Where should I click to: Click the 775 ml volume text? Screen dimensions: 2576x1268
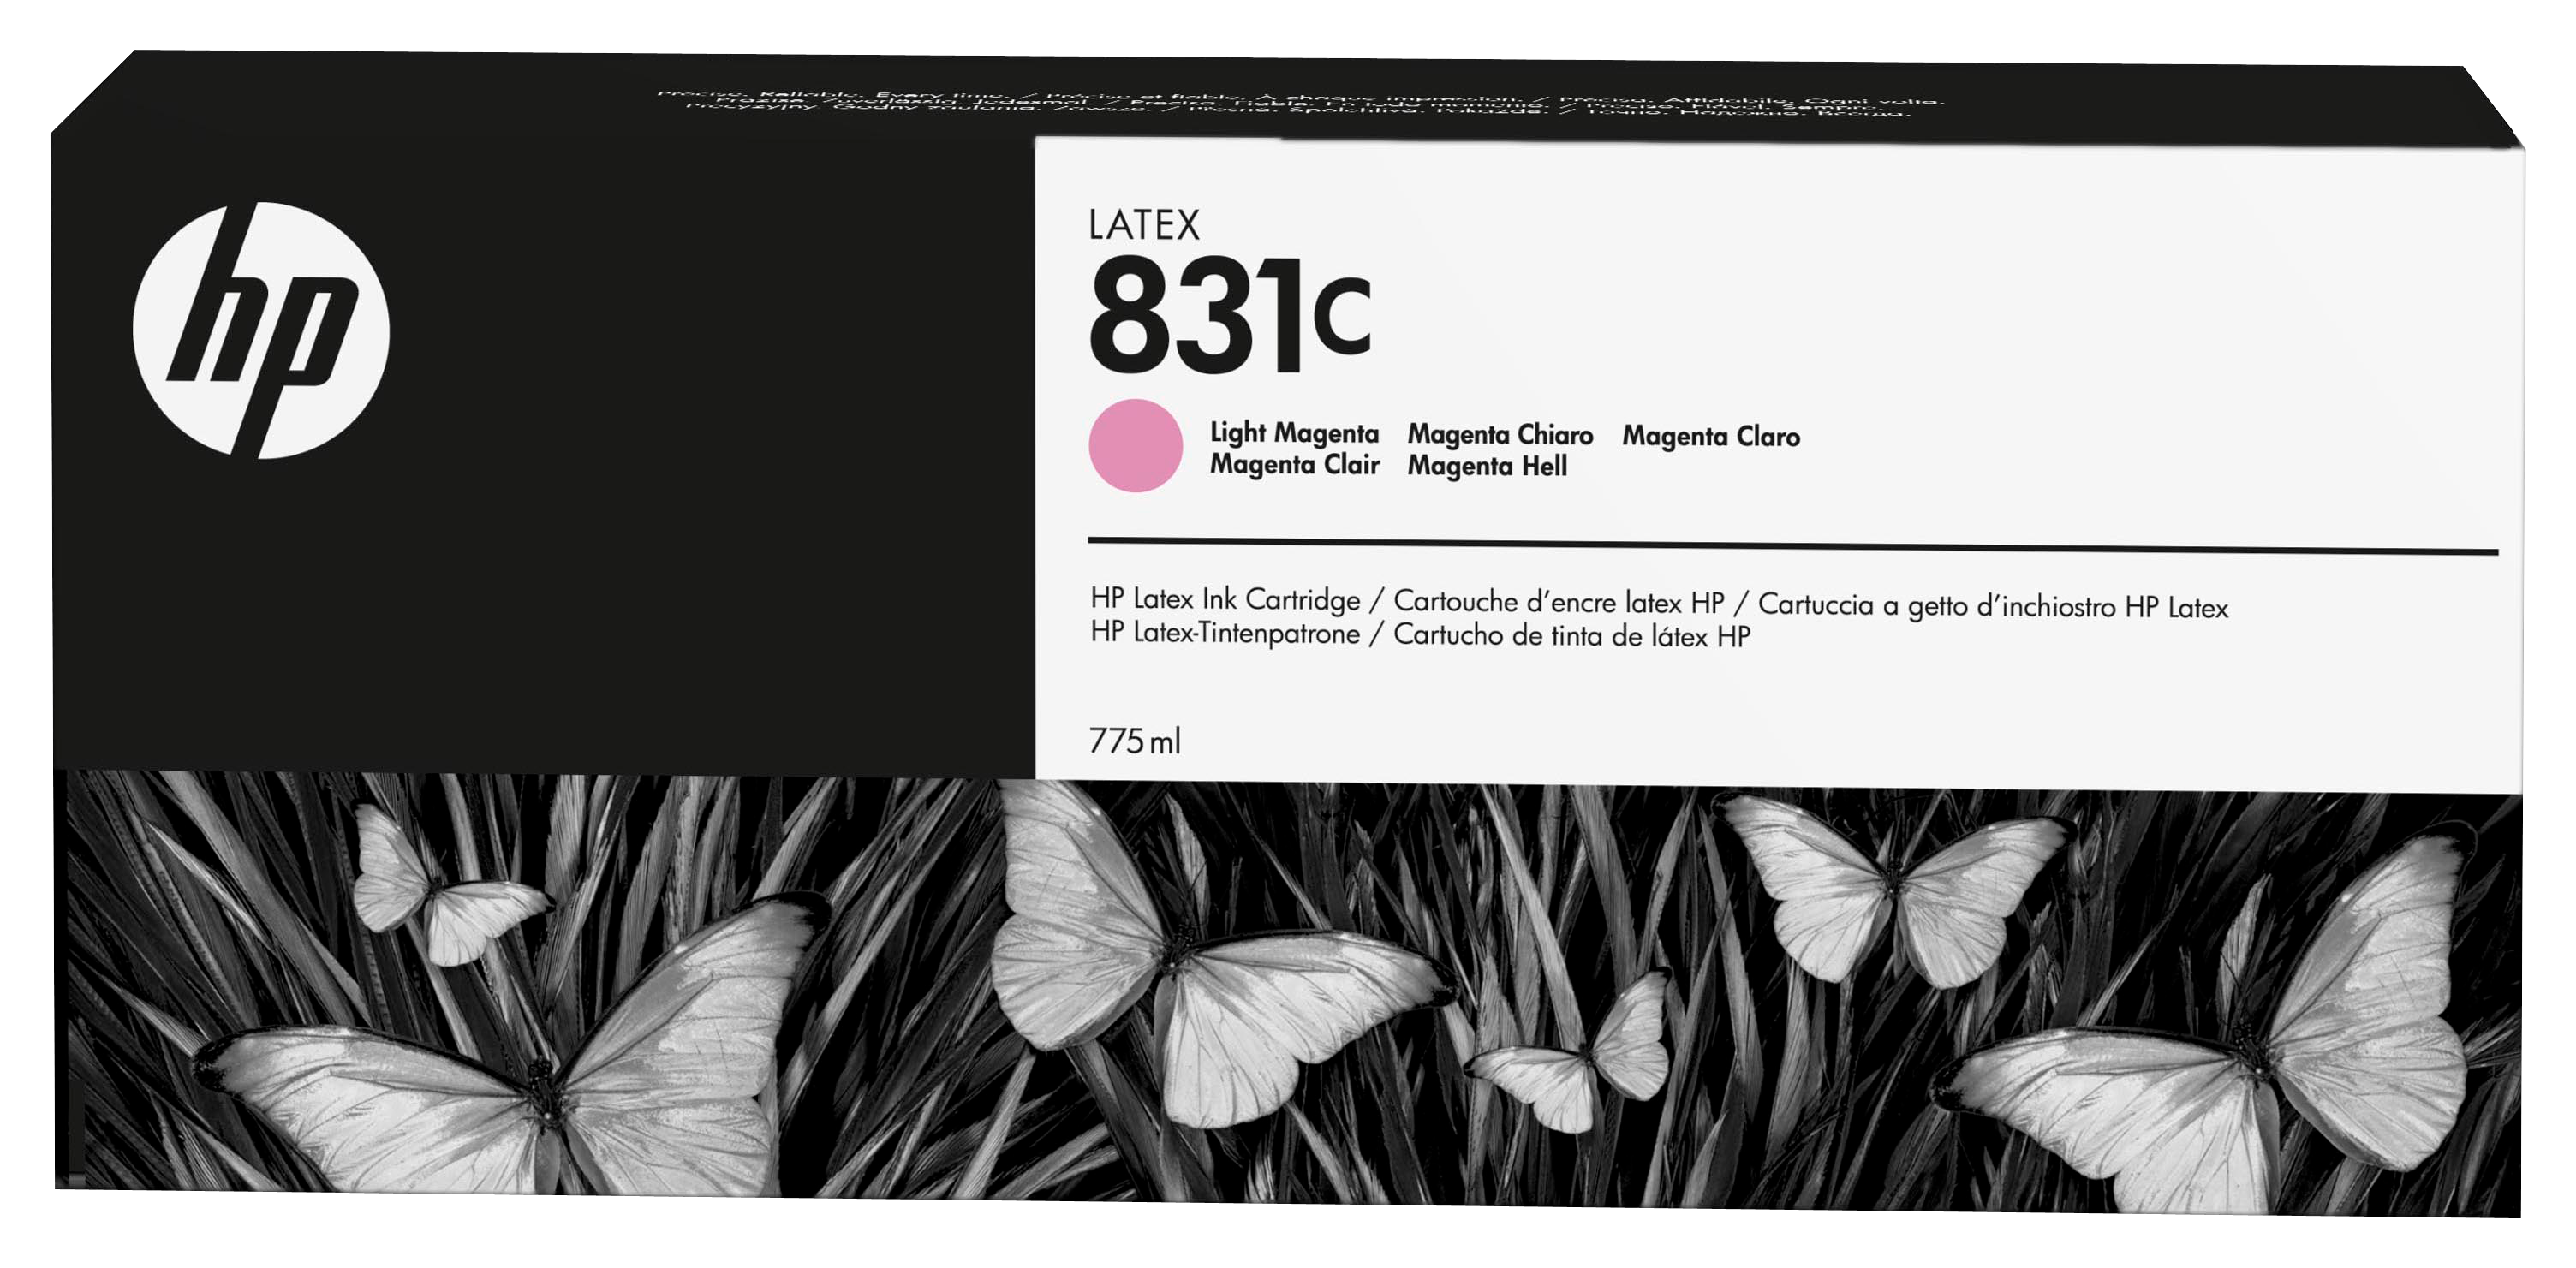[x=1134, y=741]
